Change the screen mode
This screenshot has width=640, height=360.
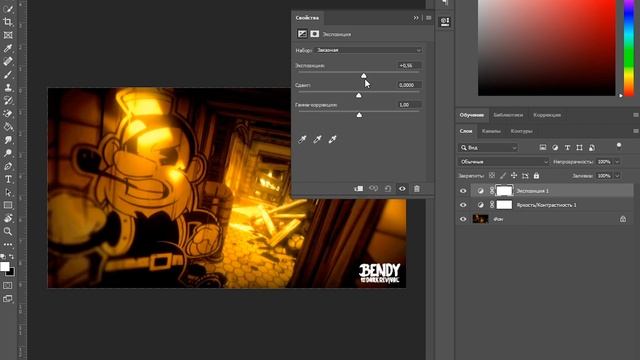tap(8, 299)
